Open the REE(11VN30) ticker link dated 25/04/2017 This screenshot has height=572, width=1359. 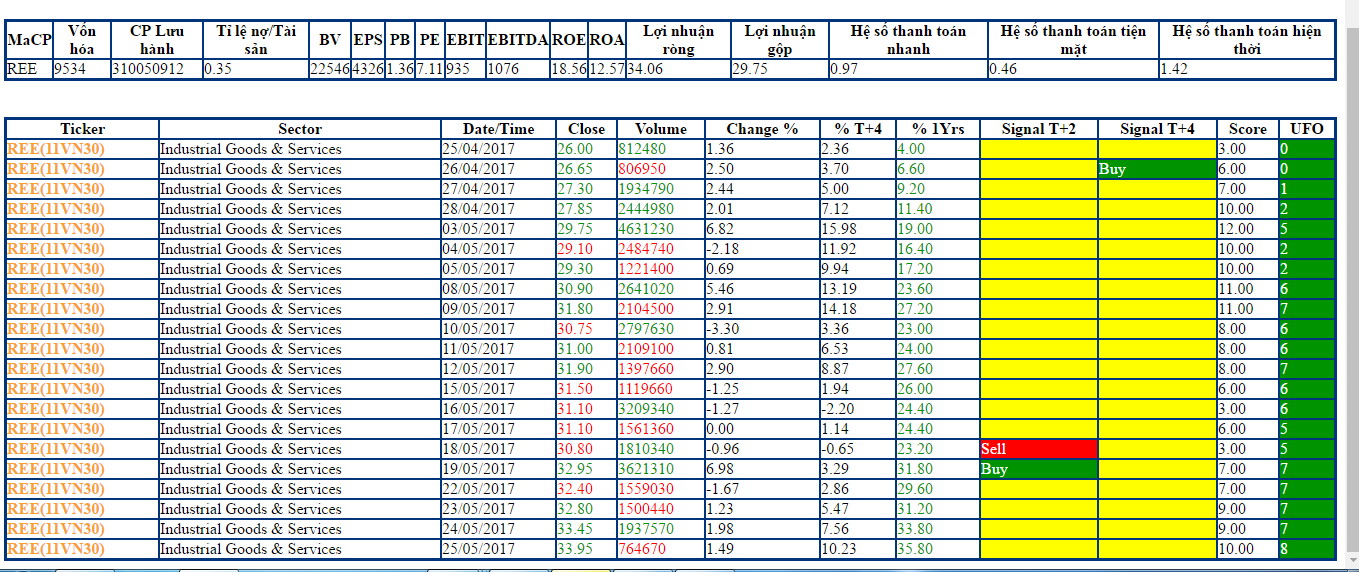[56, 149]
